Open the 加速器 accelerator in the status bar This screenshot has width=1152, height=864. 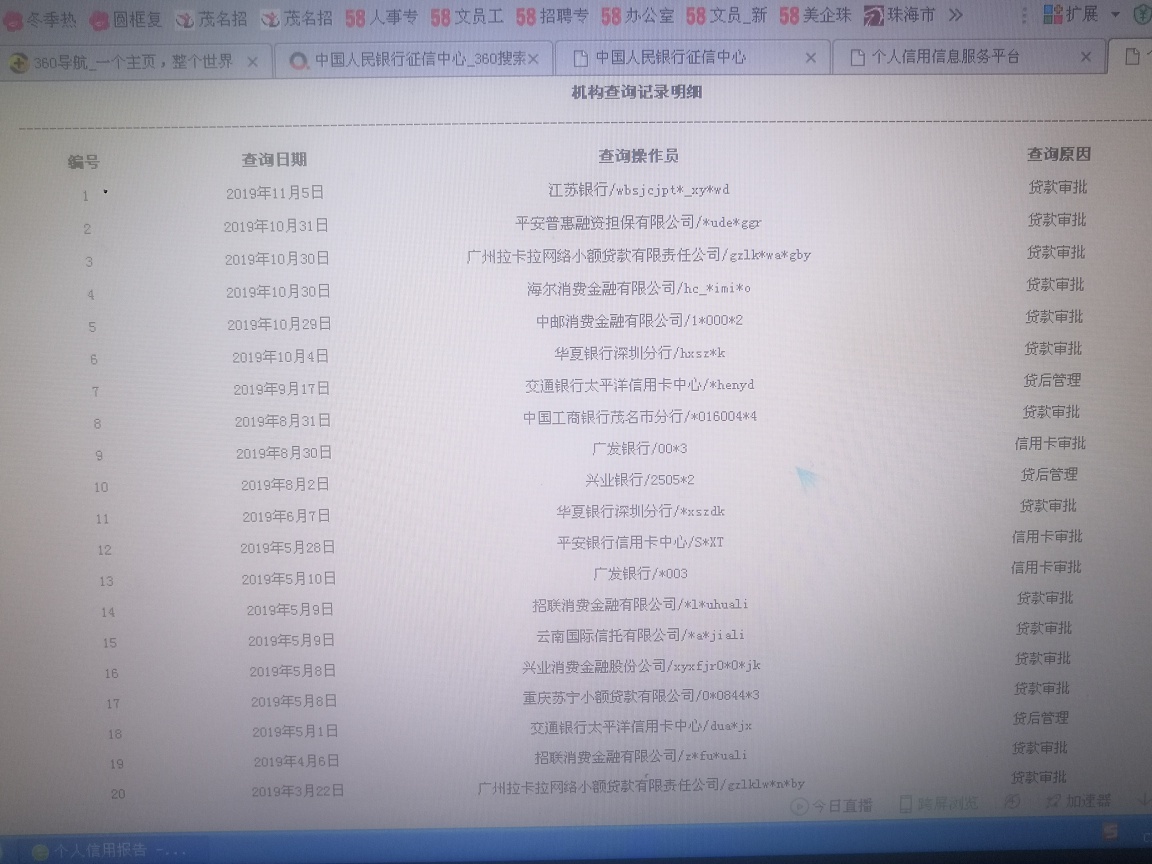(1079, 801)
